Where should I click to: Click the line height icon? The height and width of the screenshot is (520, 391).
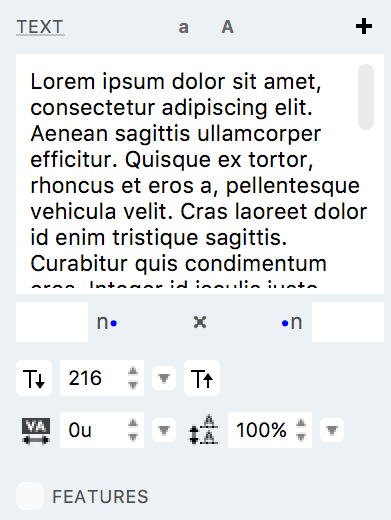203,430
